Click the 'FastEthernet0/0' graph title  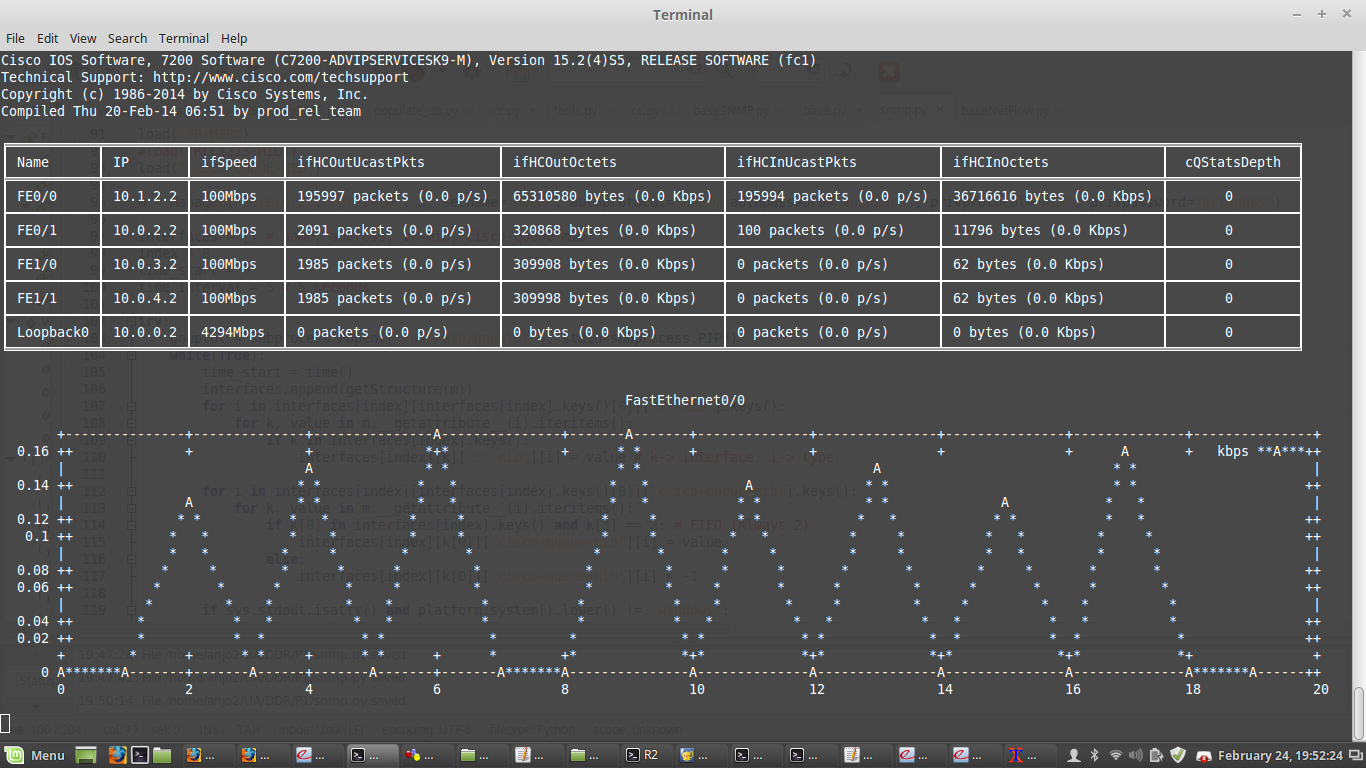pos(685,400)
